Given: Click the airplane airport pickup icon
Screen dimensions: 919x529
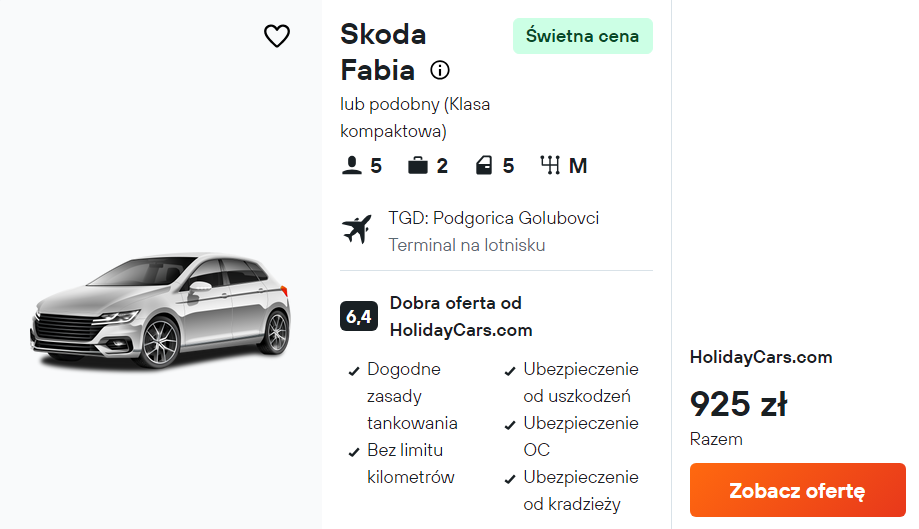Looking at the screenshot, I should (356, 230).
